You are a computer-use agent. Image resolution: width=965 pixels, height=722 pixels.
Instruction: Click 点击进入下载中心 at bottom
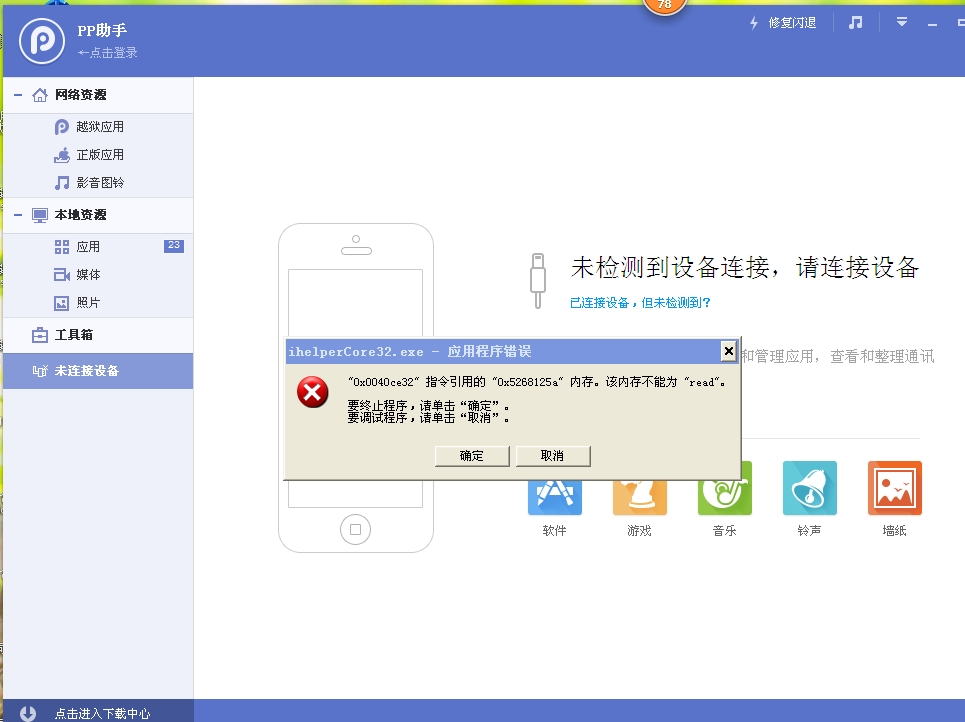click(x=102, y=713)
